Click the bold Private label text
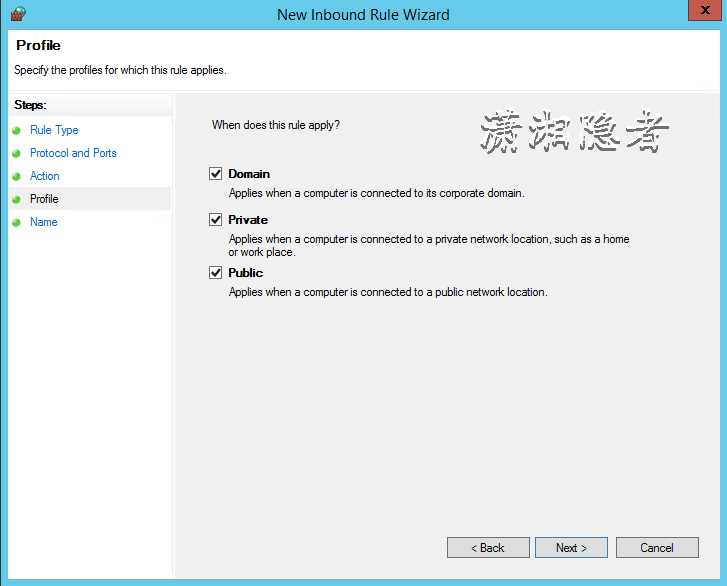727x586 pixels. (x=248, y=220)
